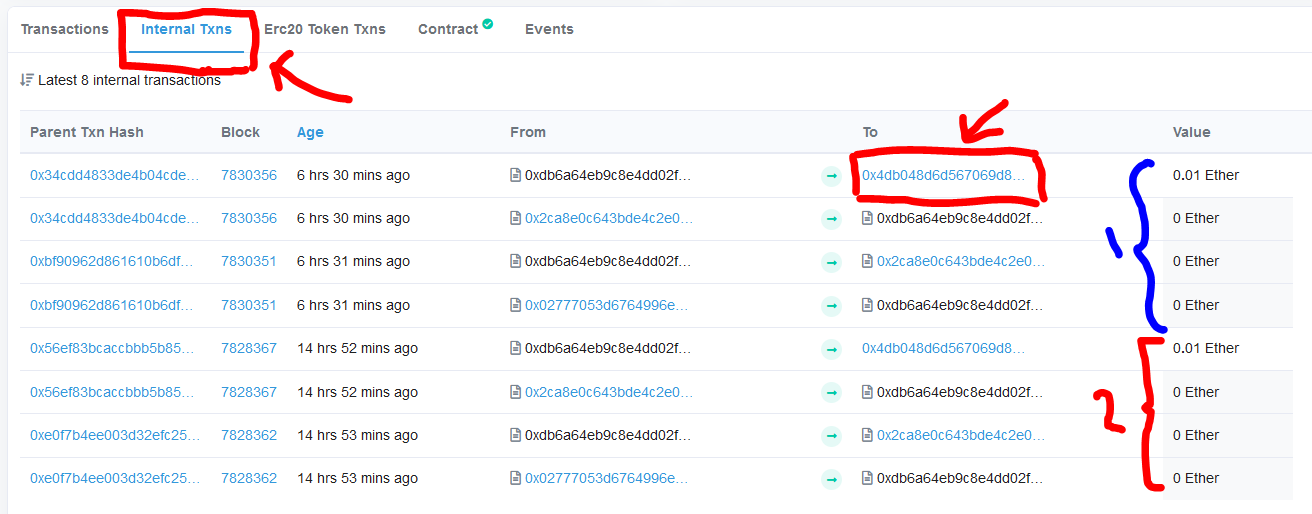Open block 7828362 in the row from 0x02777053d6764996e

coord(249,478)
